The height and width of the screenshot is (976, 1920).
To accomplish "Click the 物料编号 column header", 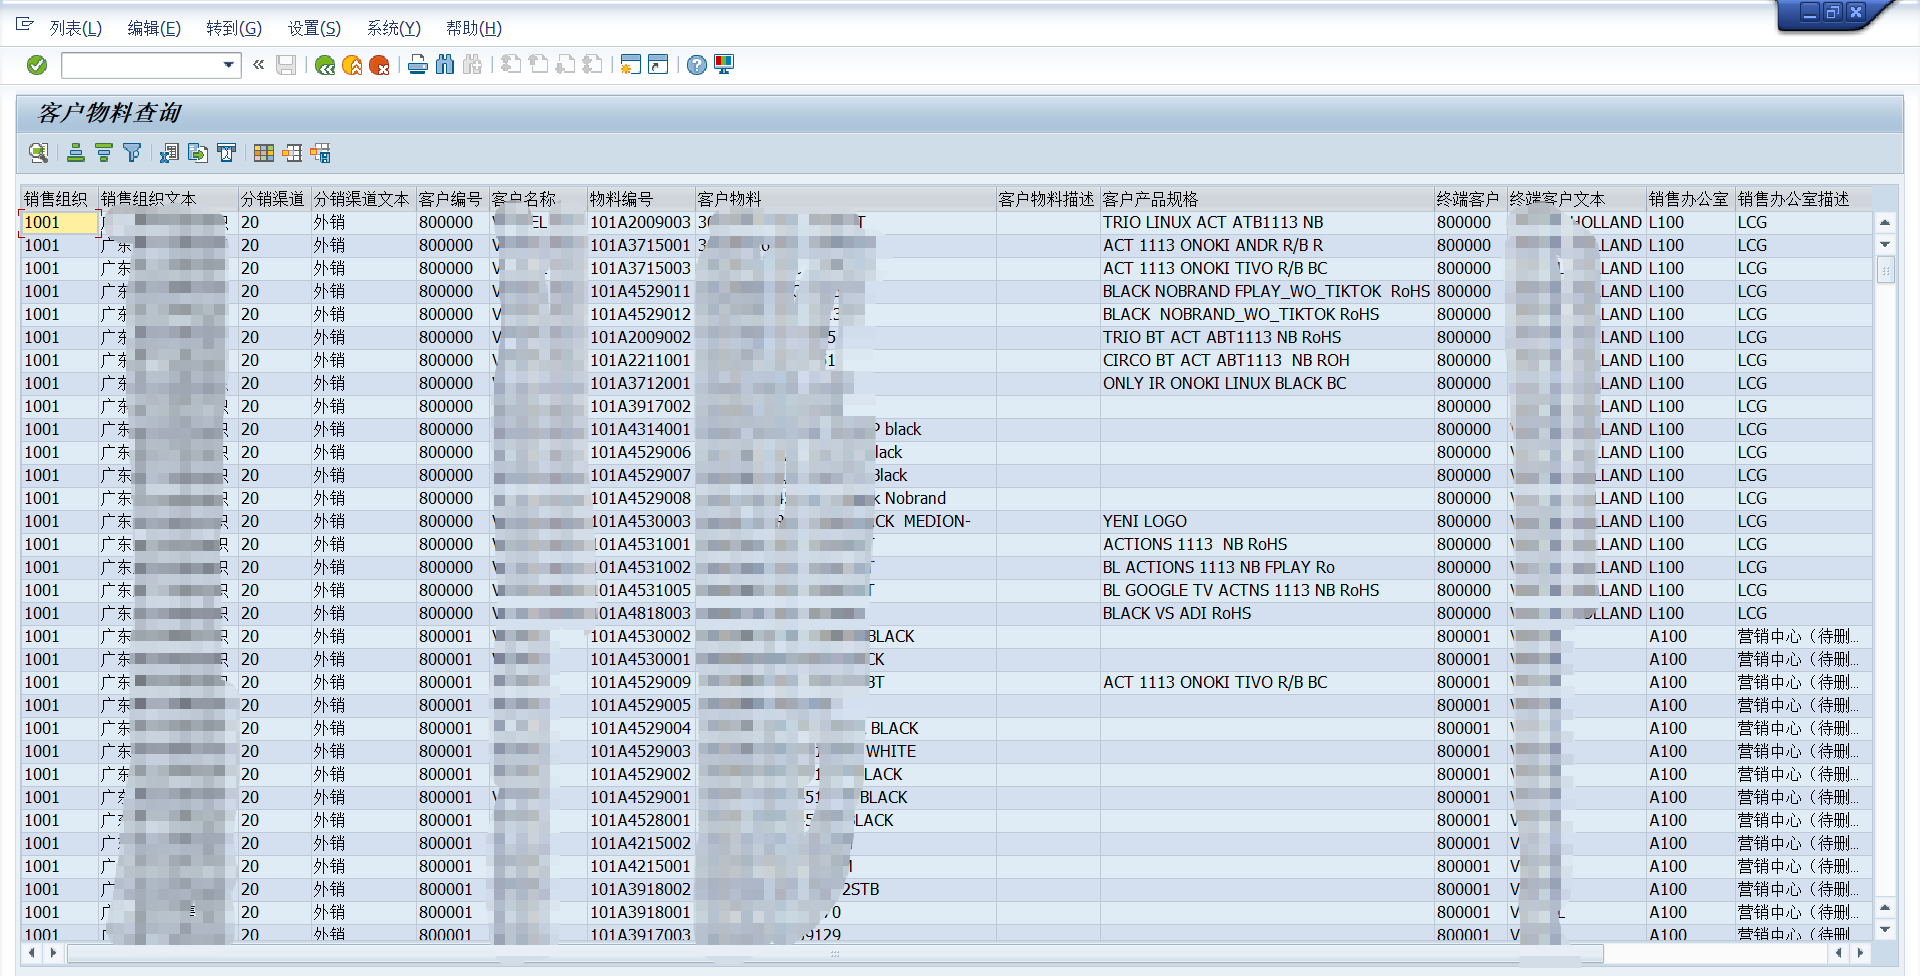I will point(641,199).
